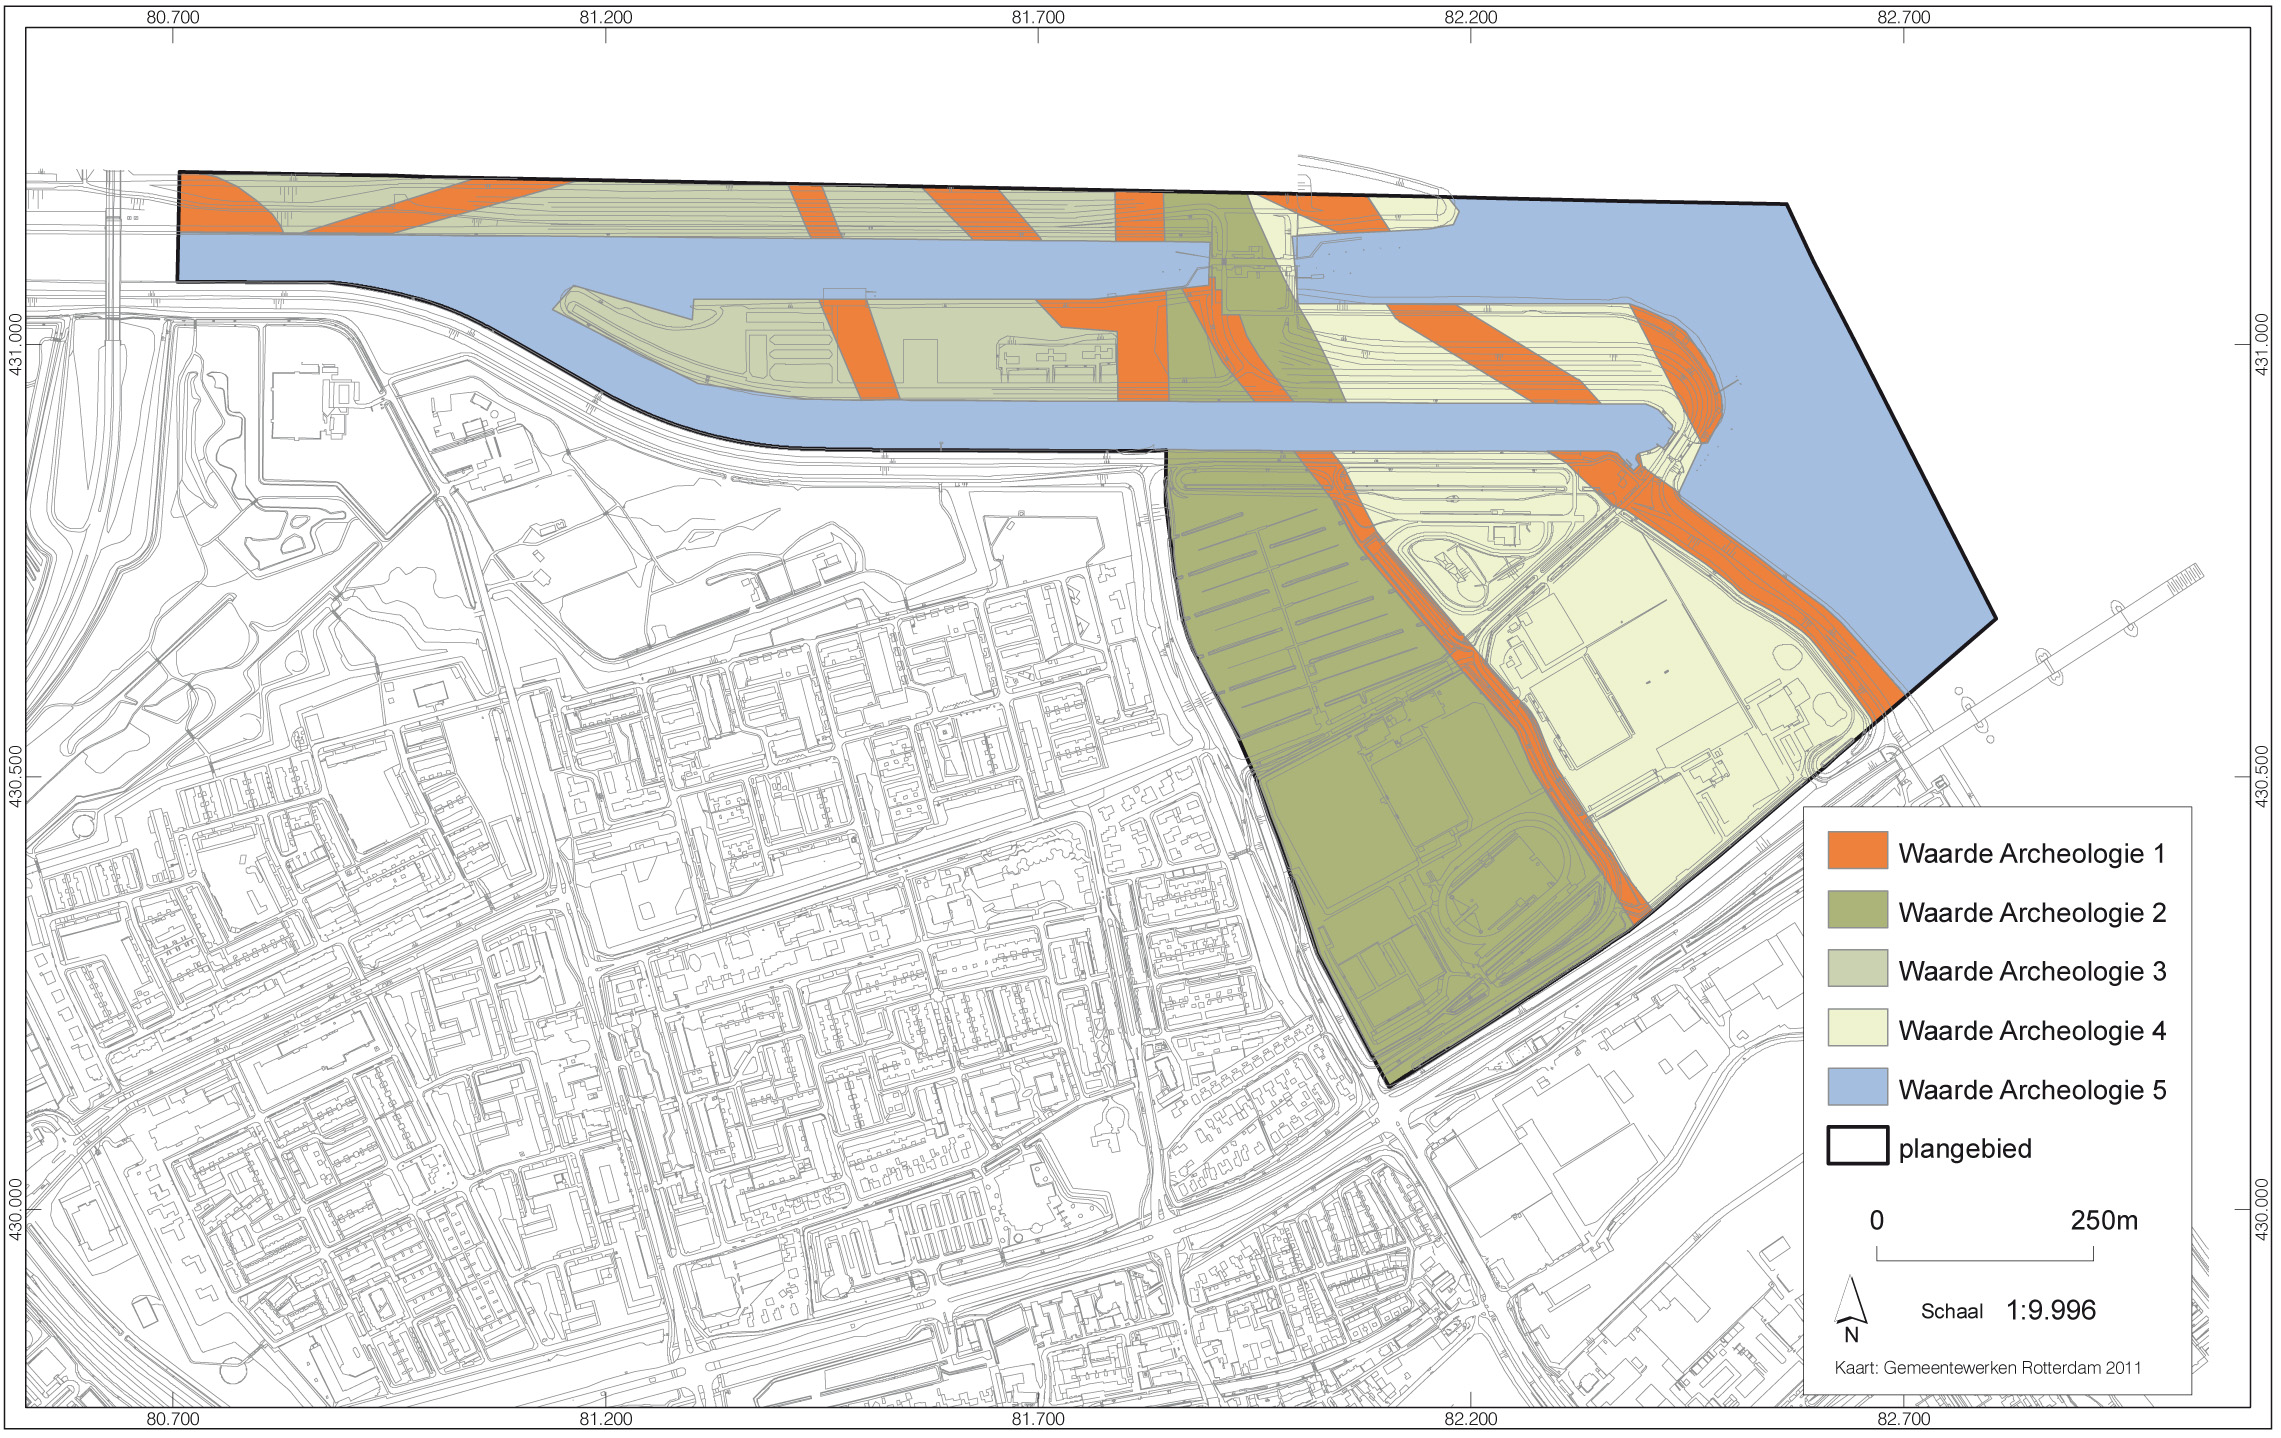Click the '1:9.996' scale value
Image resolution: width=2281 pixels, height=1438 pixels.
point(2050,1310)
